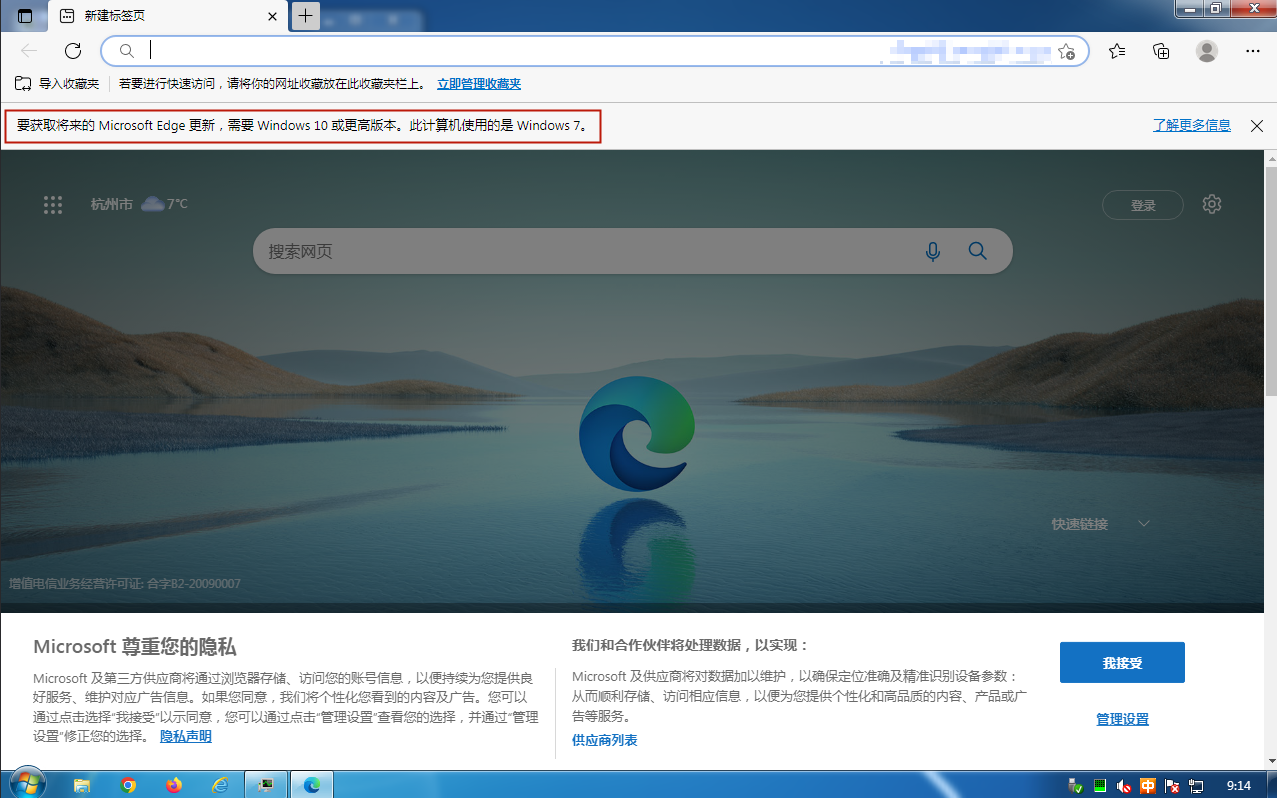Click the 我接受 button

pos(1122,663)
